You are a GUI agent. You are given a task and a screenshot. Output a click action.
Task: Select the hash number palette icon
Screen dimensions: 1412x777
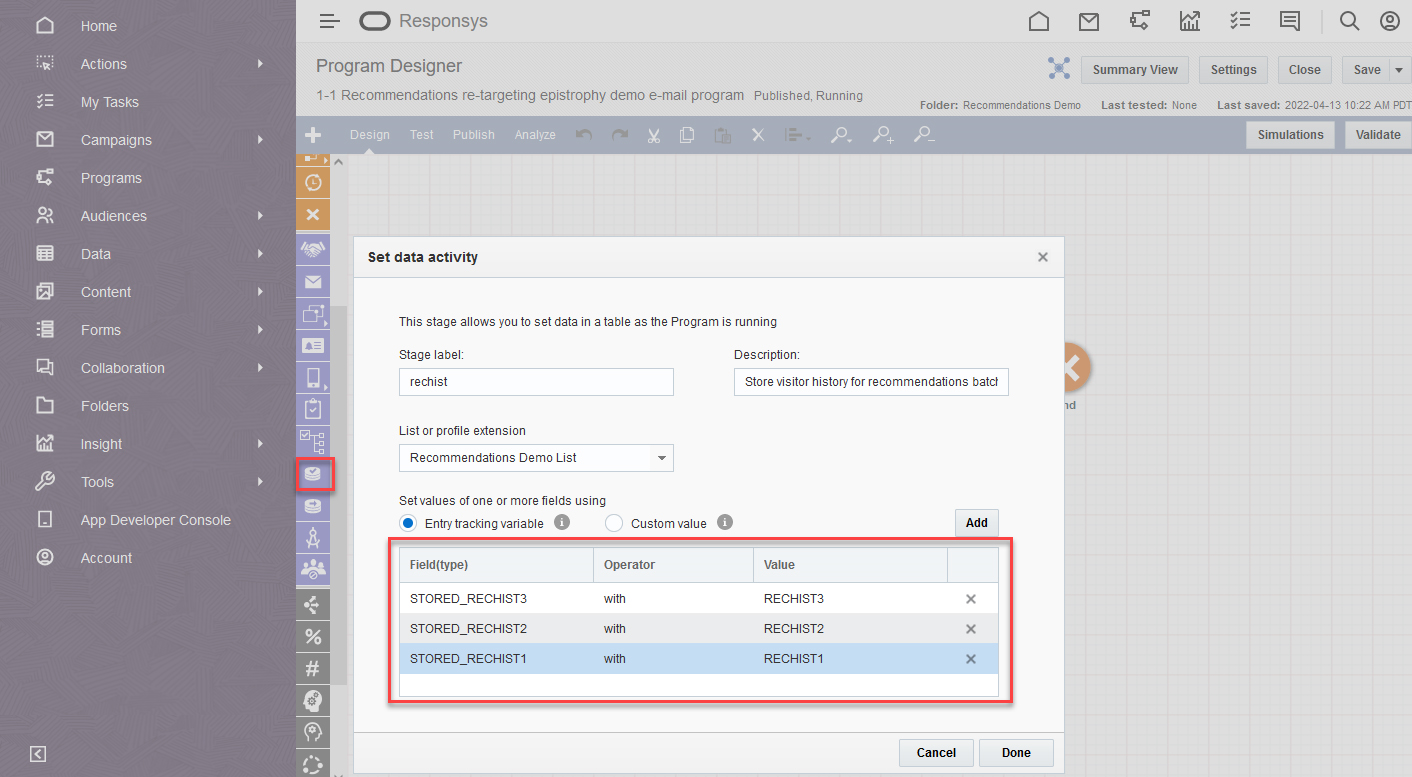[x=313, y=669]
